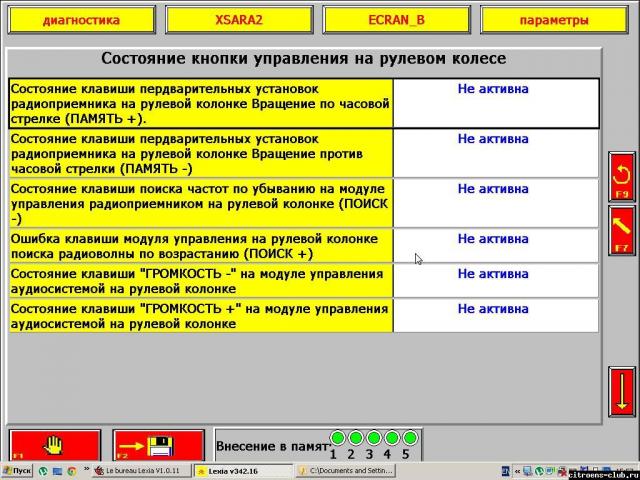Click Не активна value for ПАМЯТЬ -
640x480 pixels.
tap(493, 139)
